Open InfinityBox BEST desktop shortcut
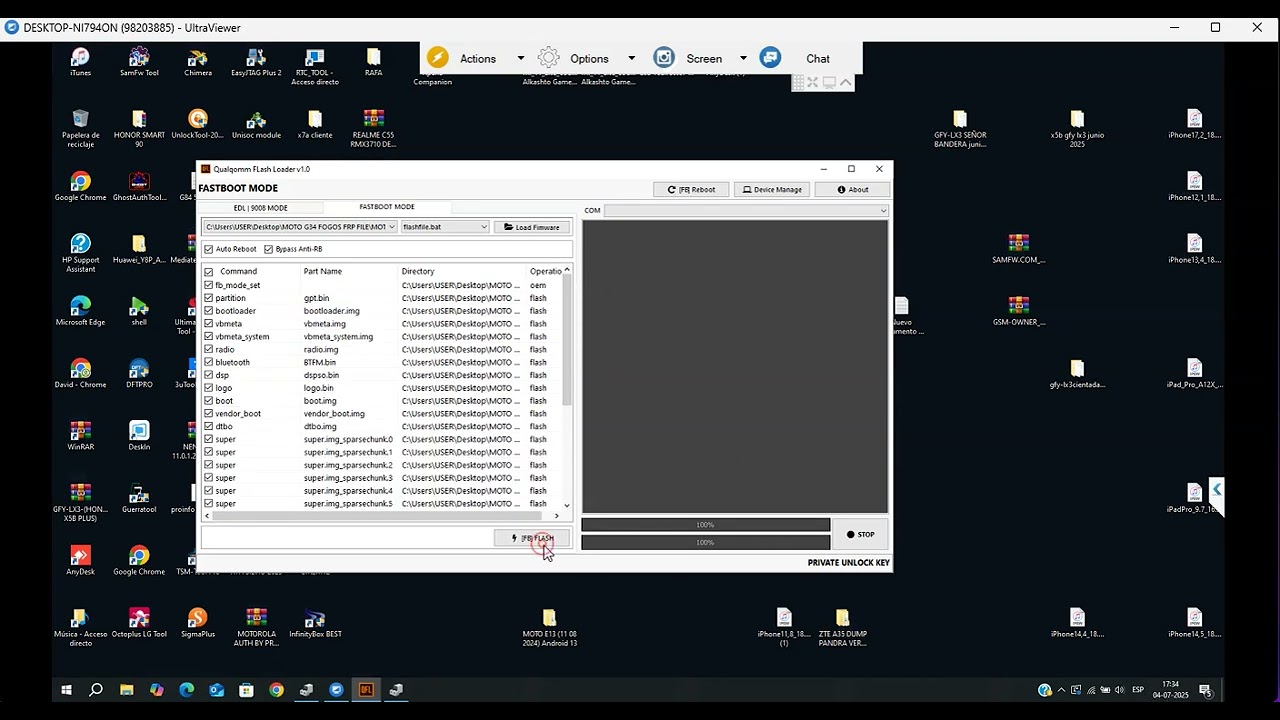Screen dimensions: 1280x720 click(x=315, y=623)
